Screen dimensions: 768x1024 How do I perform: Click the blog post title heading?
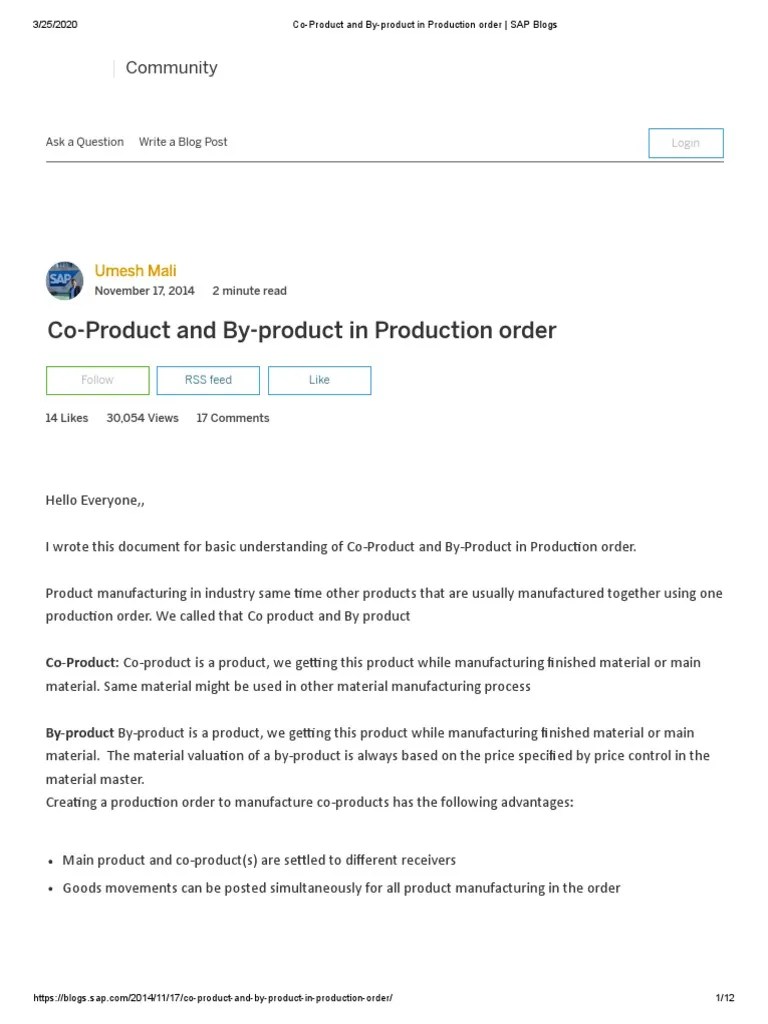point(301,330)
